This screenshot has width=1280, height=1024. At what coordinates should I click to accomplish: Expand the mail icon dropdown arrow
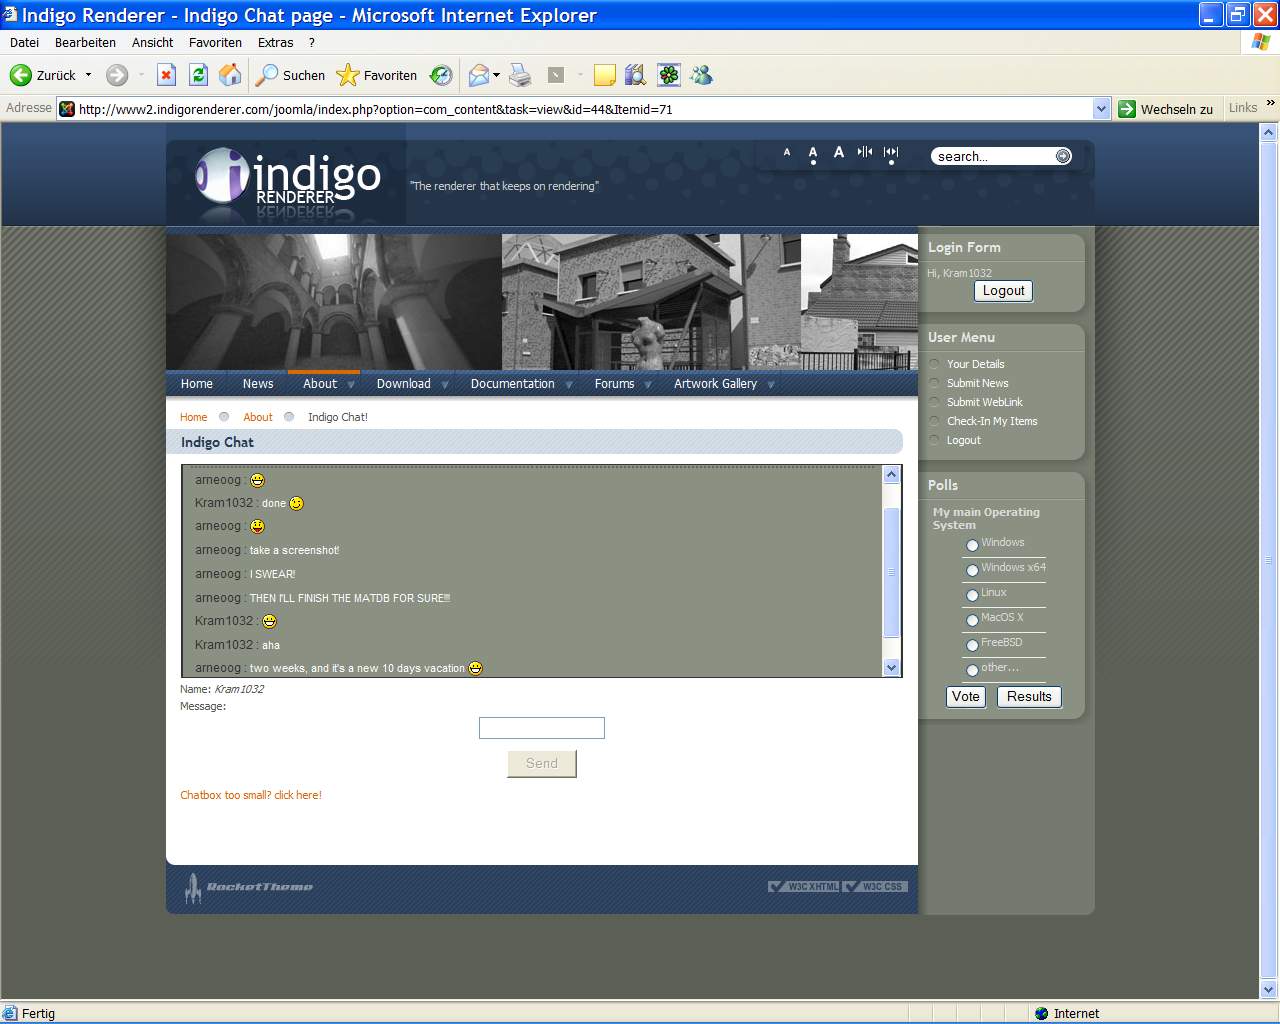point(497,75)
